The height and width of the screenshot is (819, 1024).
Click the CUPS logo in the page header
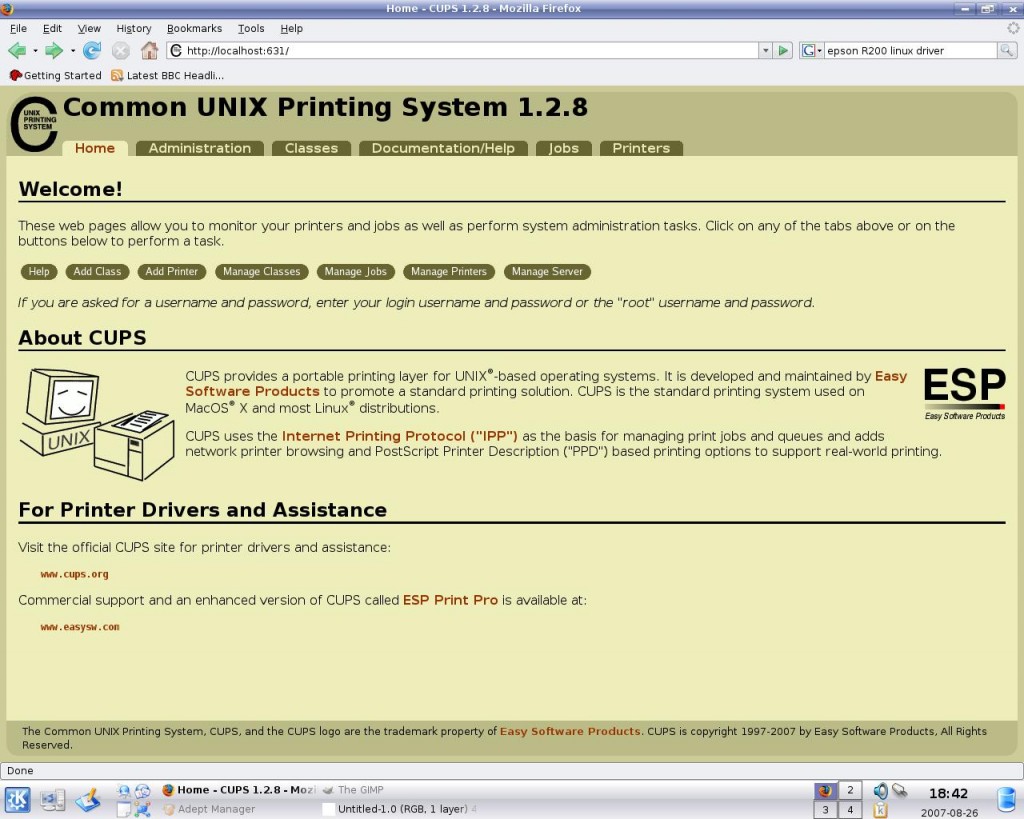point(34,124)
